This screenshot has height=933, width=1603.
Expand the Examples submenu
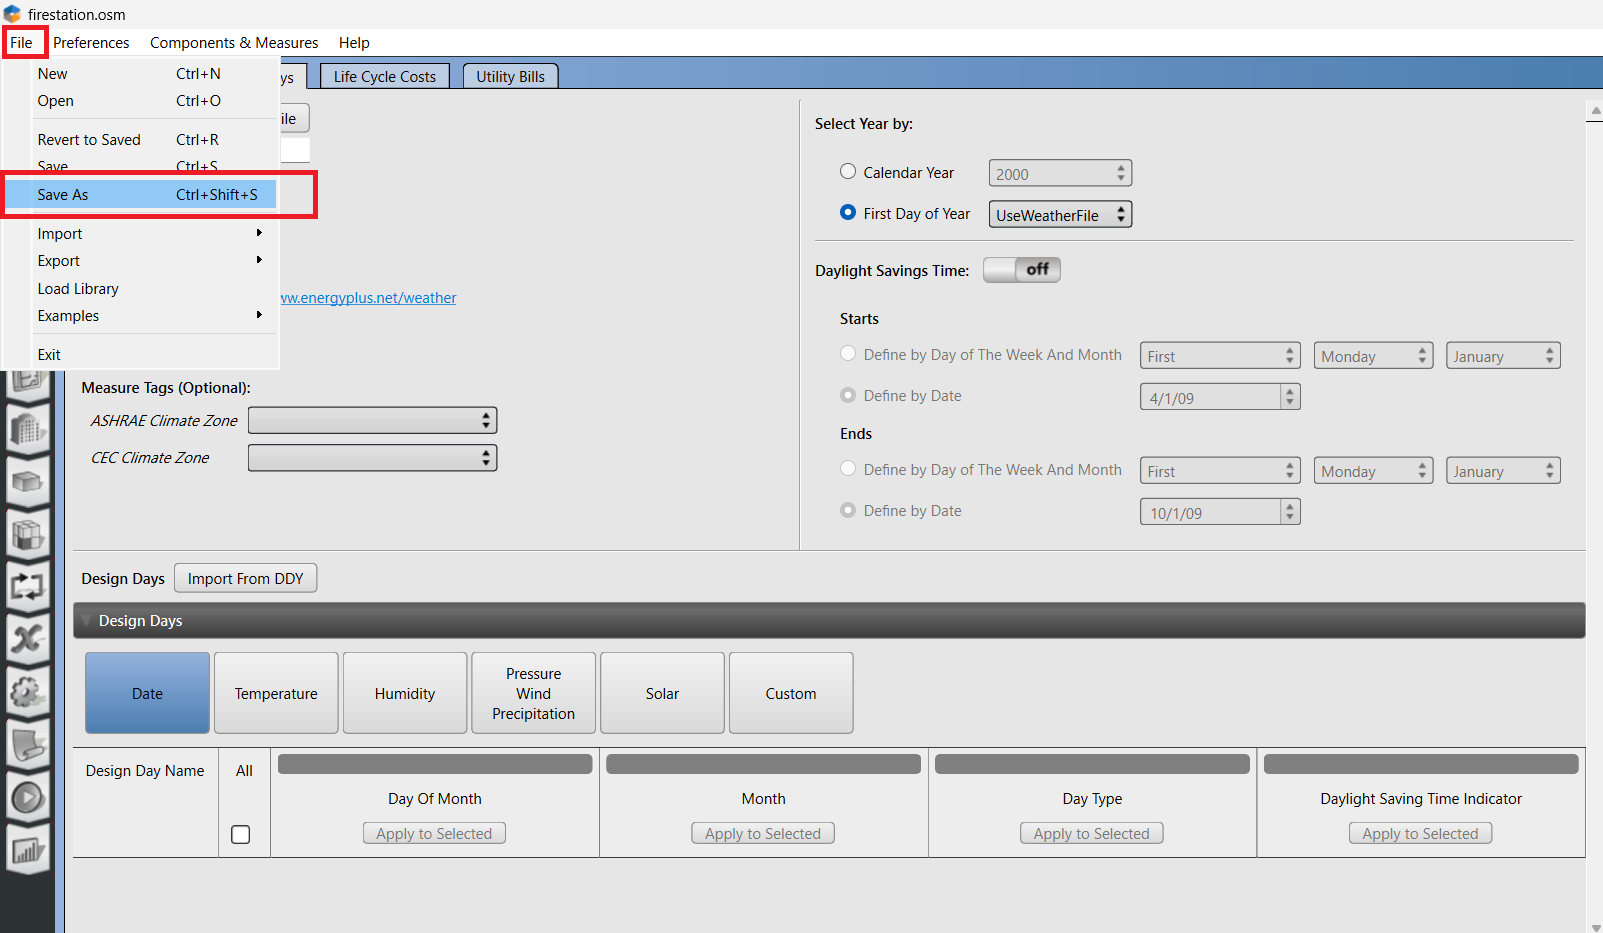click(140, 316)
